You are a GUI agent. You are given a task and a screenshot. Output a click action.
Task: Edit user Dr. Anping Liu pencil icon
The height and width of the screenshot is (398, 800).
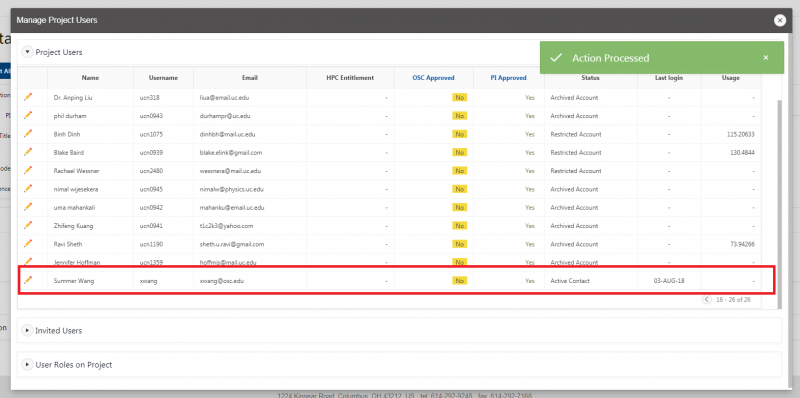click(x=28, y=96)
